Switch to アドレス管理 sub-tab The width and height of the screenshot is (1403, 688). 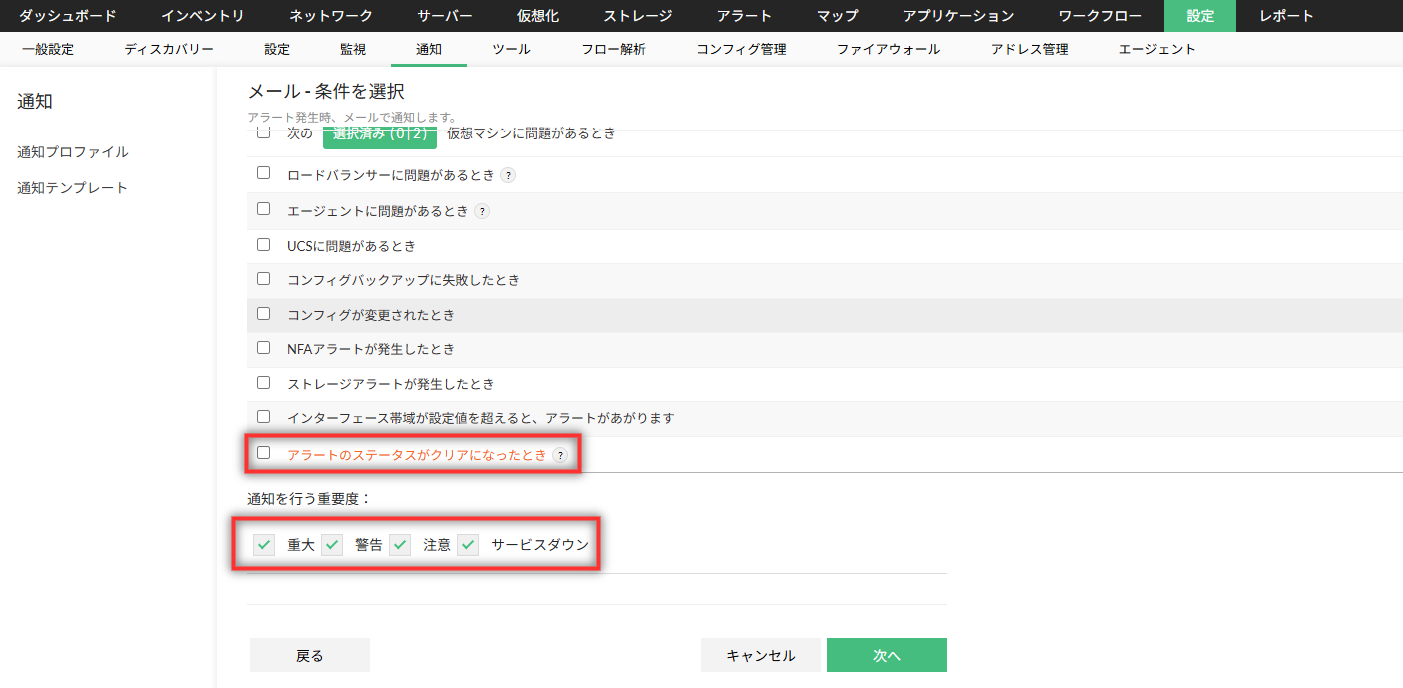point(1029,49)
